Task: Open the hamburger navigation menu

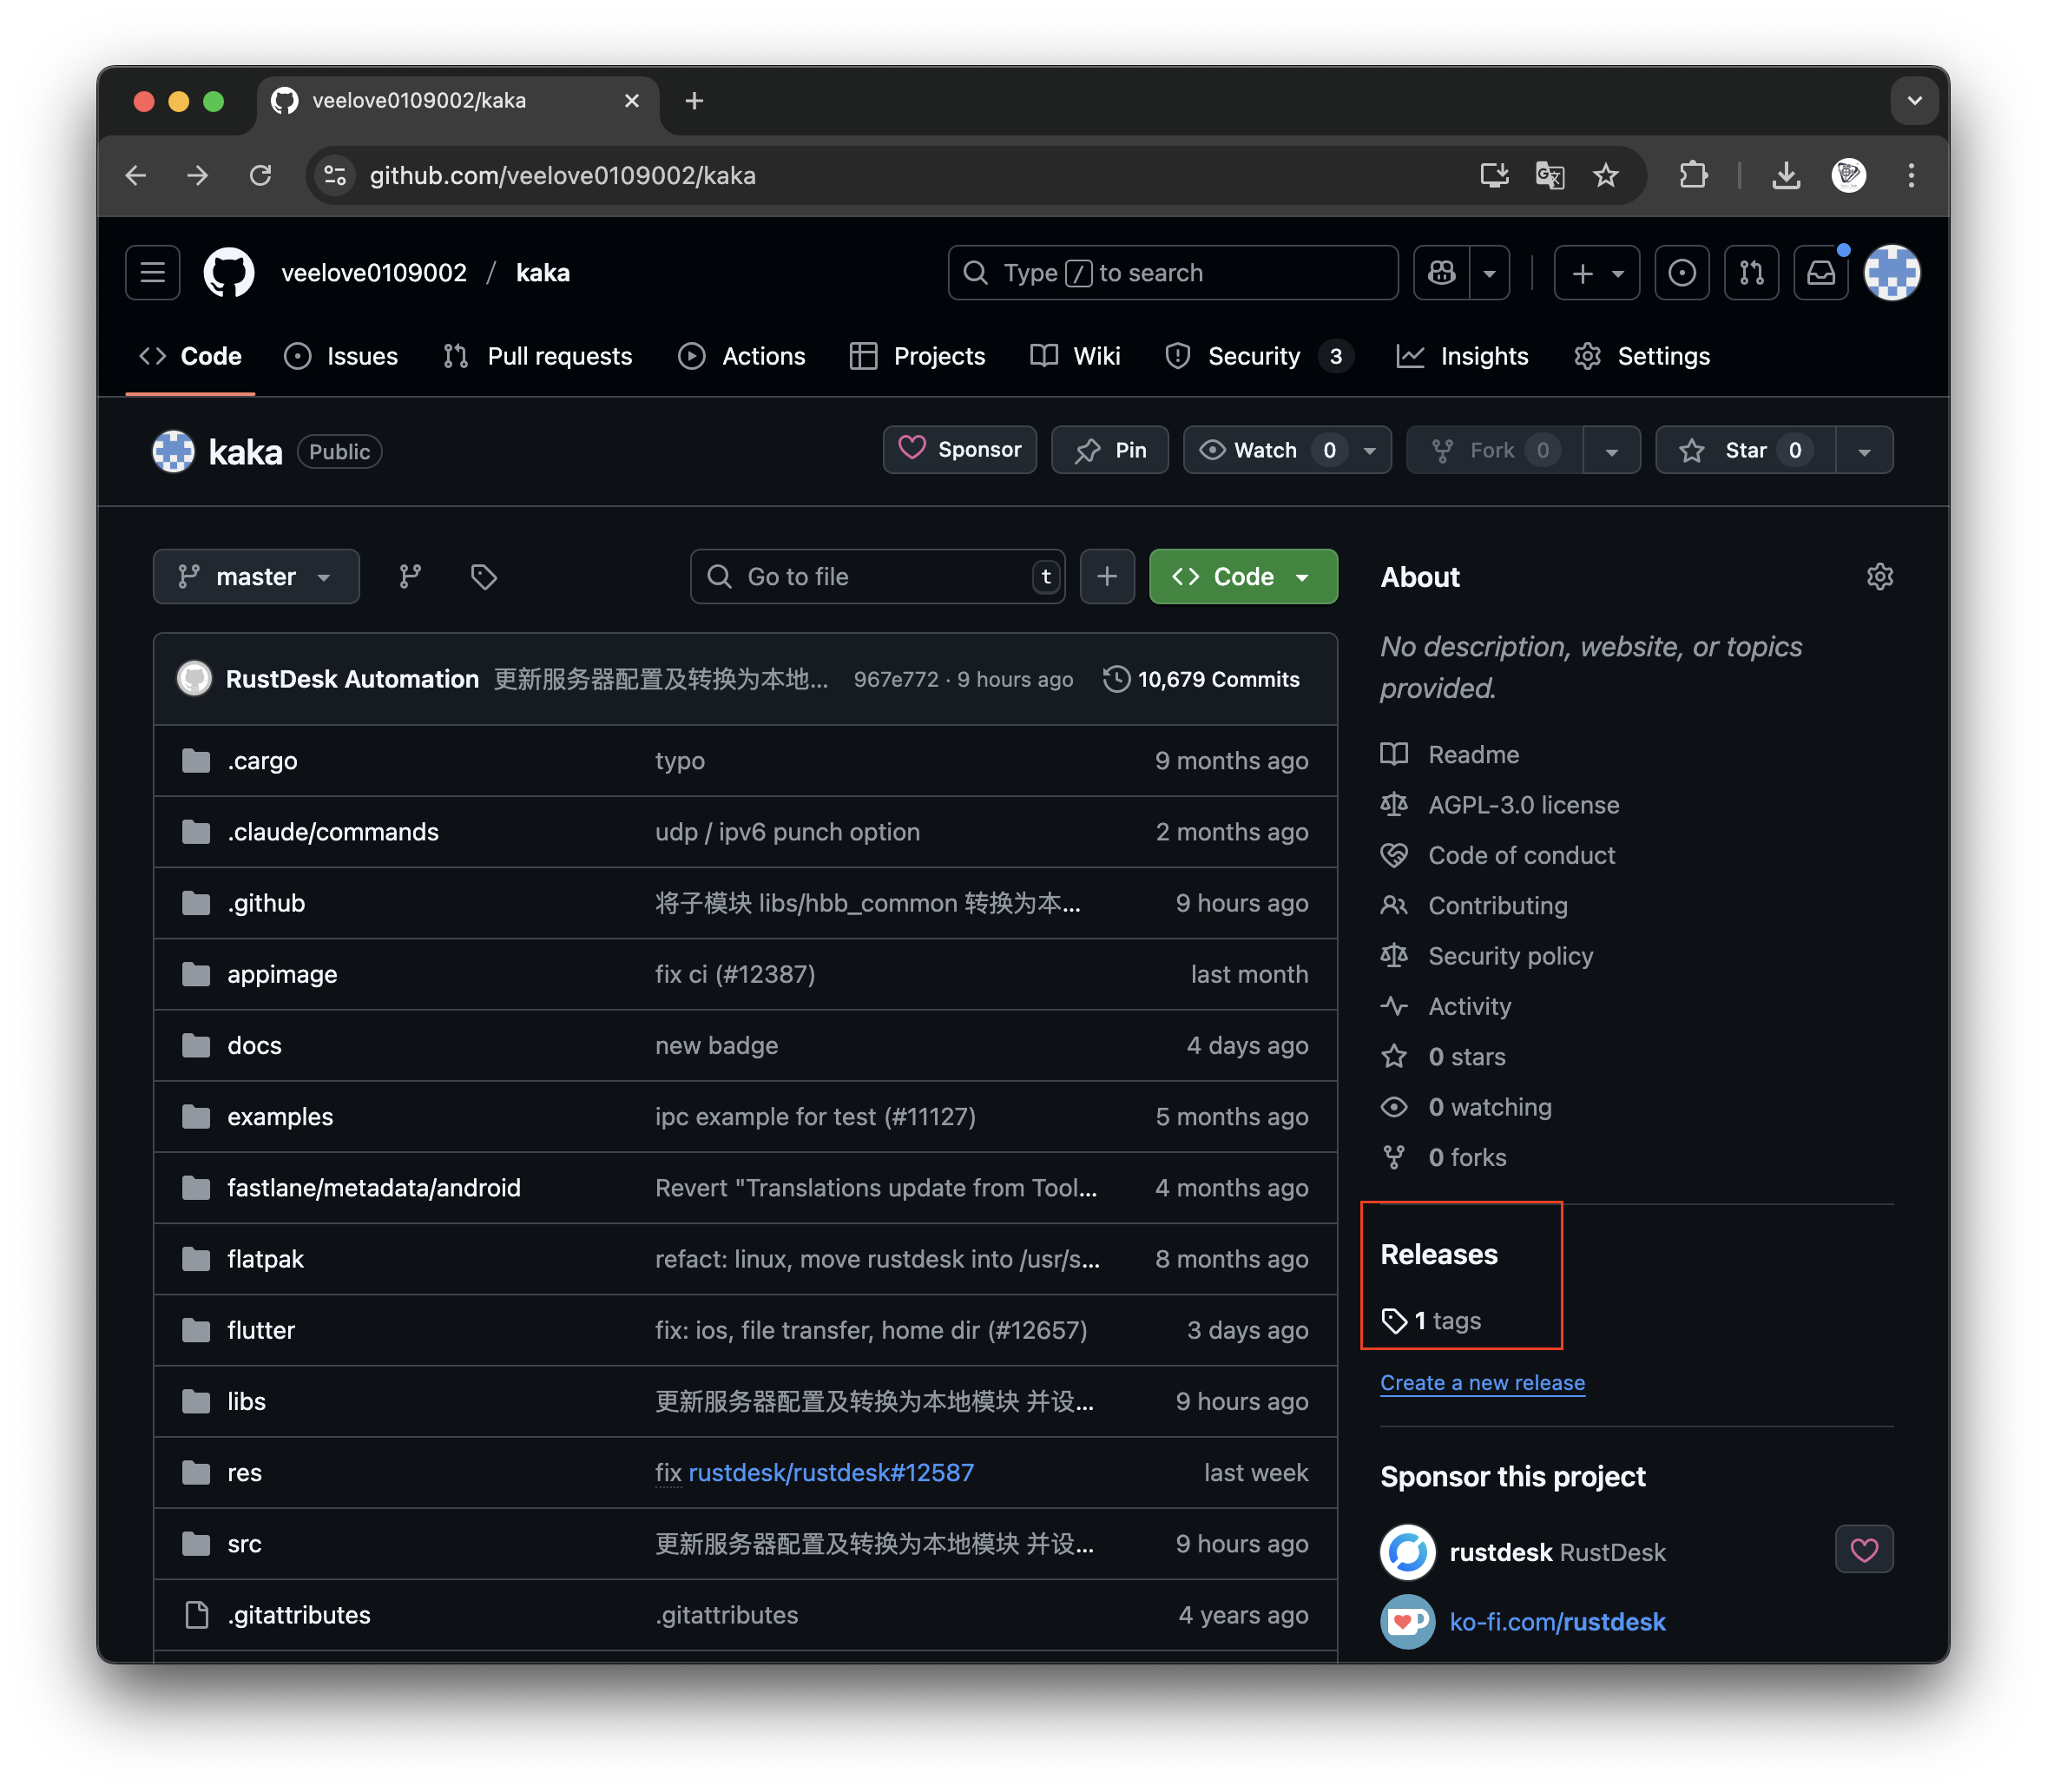Action: click(x=152, y=273)
